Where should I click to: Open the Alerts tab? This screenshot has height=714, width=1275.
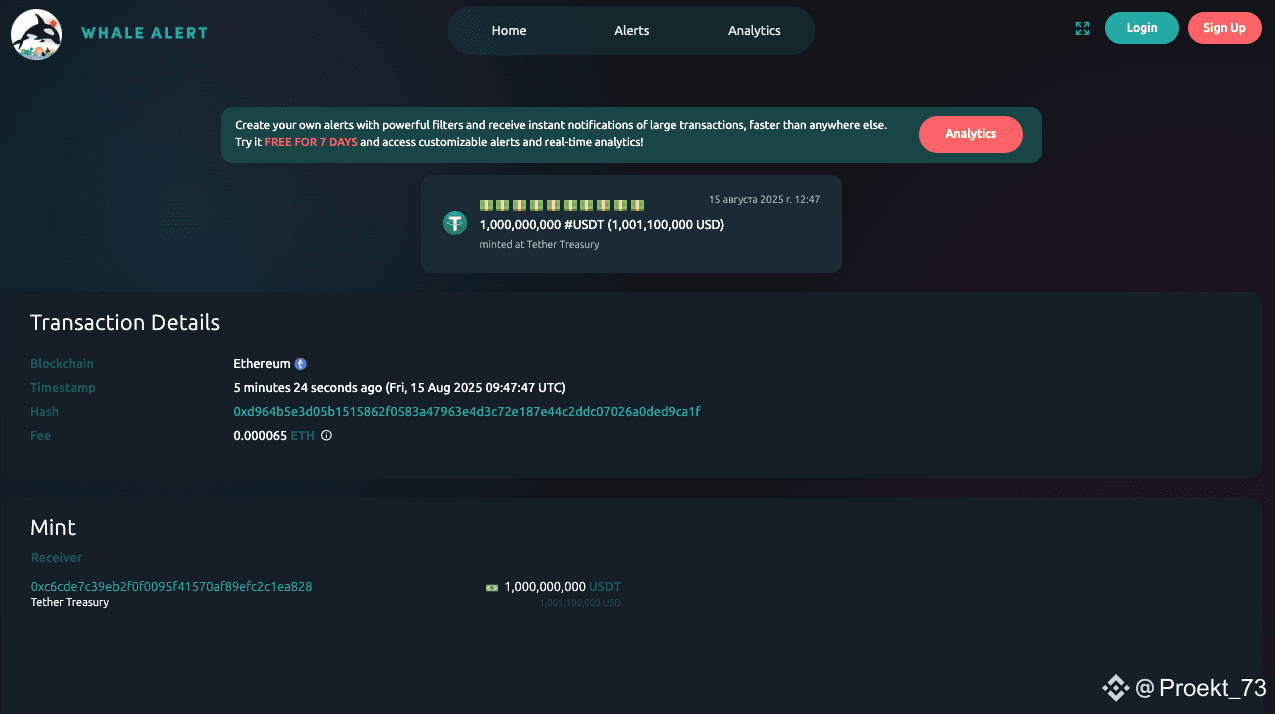tap(632, 31)
